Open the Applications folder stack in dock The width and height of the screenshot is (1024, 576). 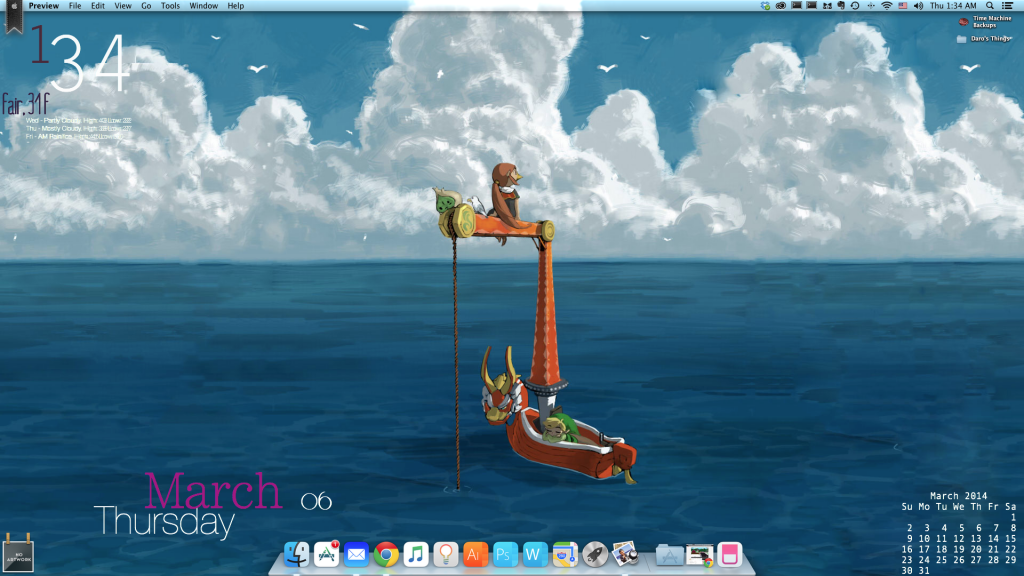pos(670,554)
